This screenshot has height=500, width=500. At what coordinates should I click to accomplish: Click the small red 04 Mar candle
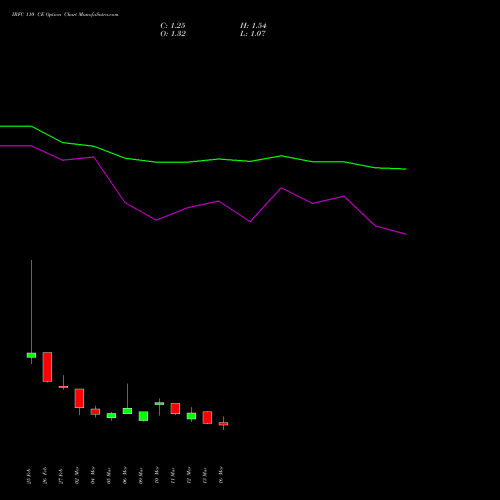(x=95, y=412)
